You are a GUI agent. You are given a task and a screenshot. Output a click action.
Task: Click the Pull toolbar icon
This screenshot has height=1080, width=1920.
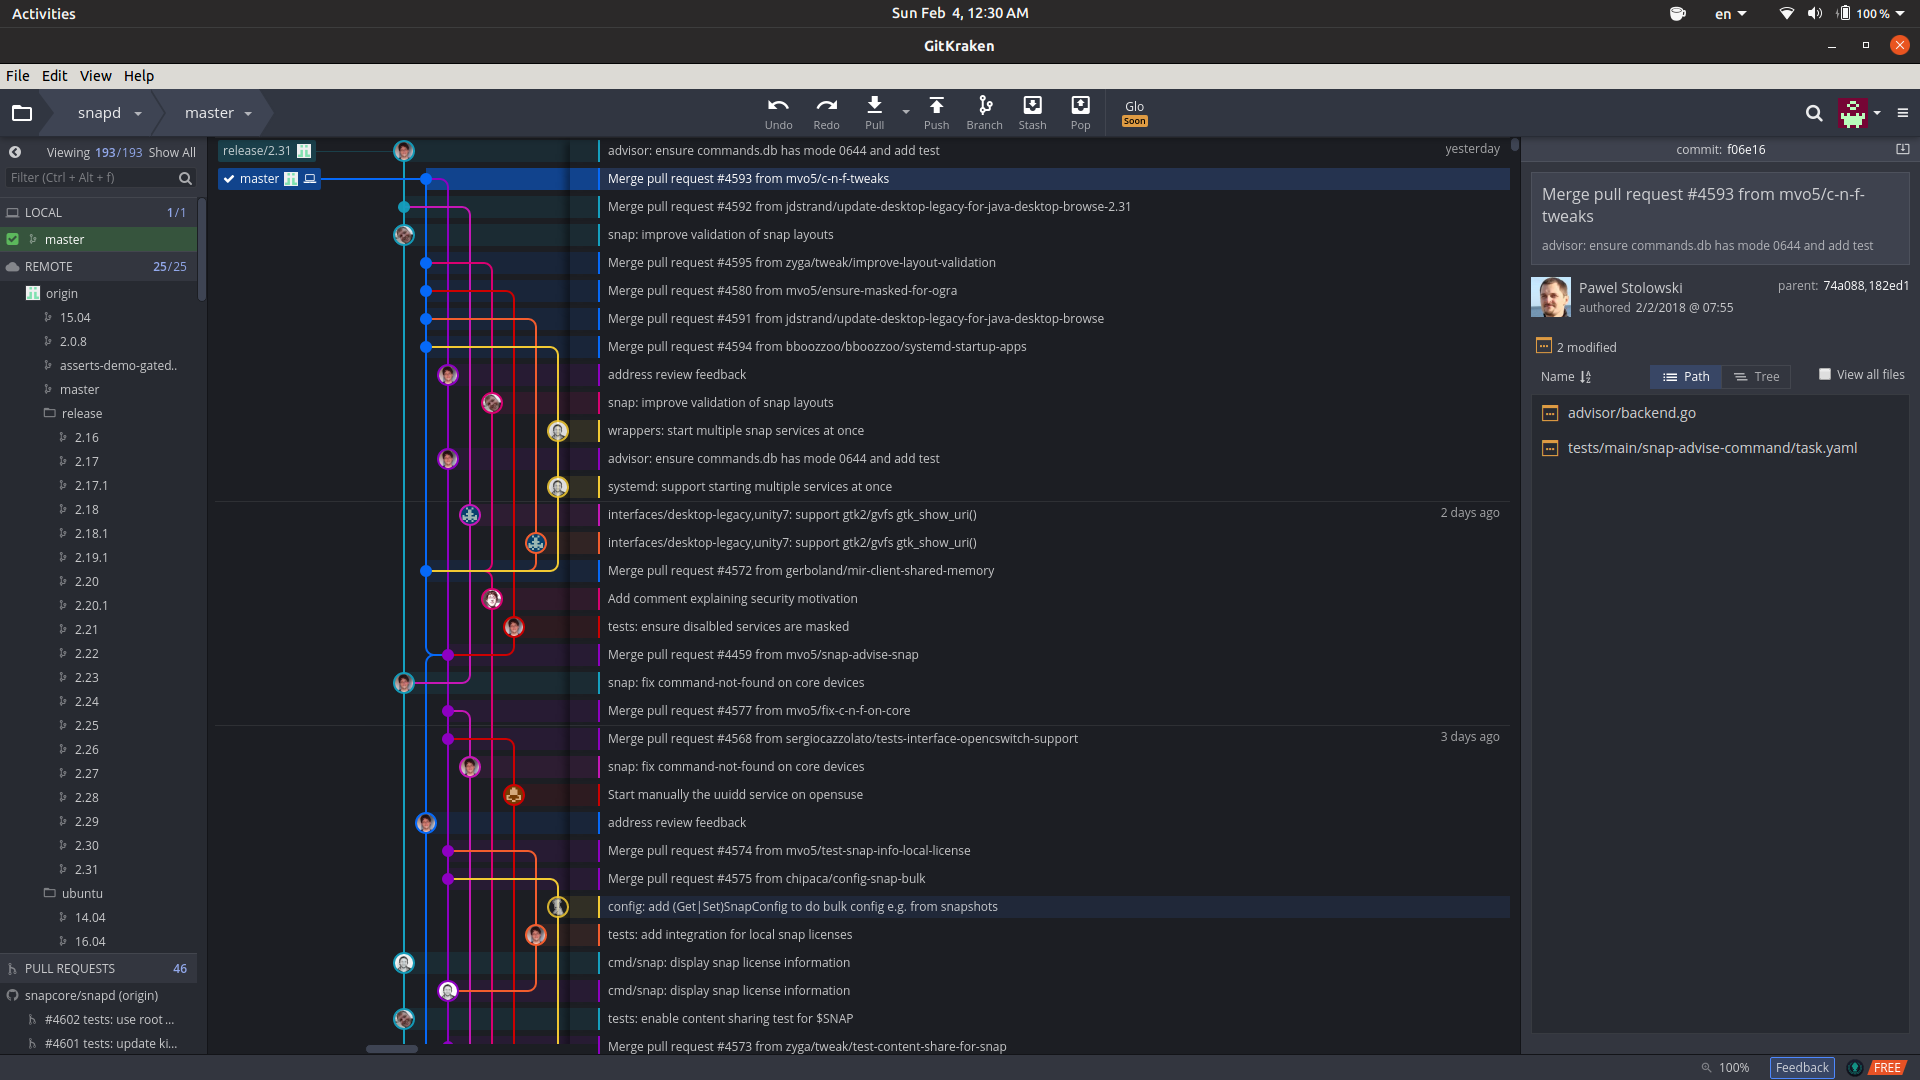(874, 113)
